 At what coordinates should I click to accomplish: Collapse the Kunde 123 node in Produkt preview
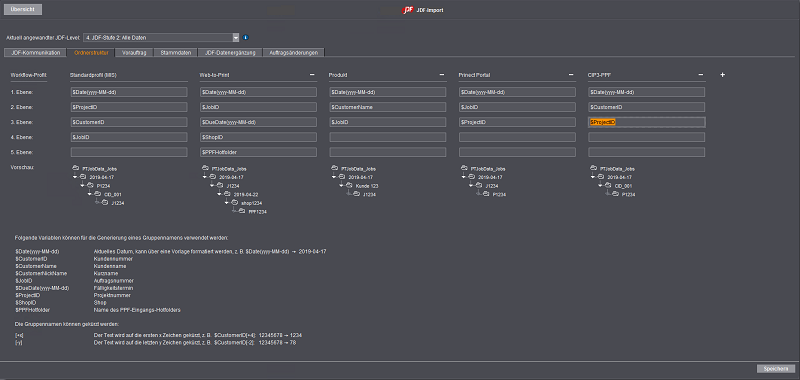[341, 186]
